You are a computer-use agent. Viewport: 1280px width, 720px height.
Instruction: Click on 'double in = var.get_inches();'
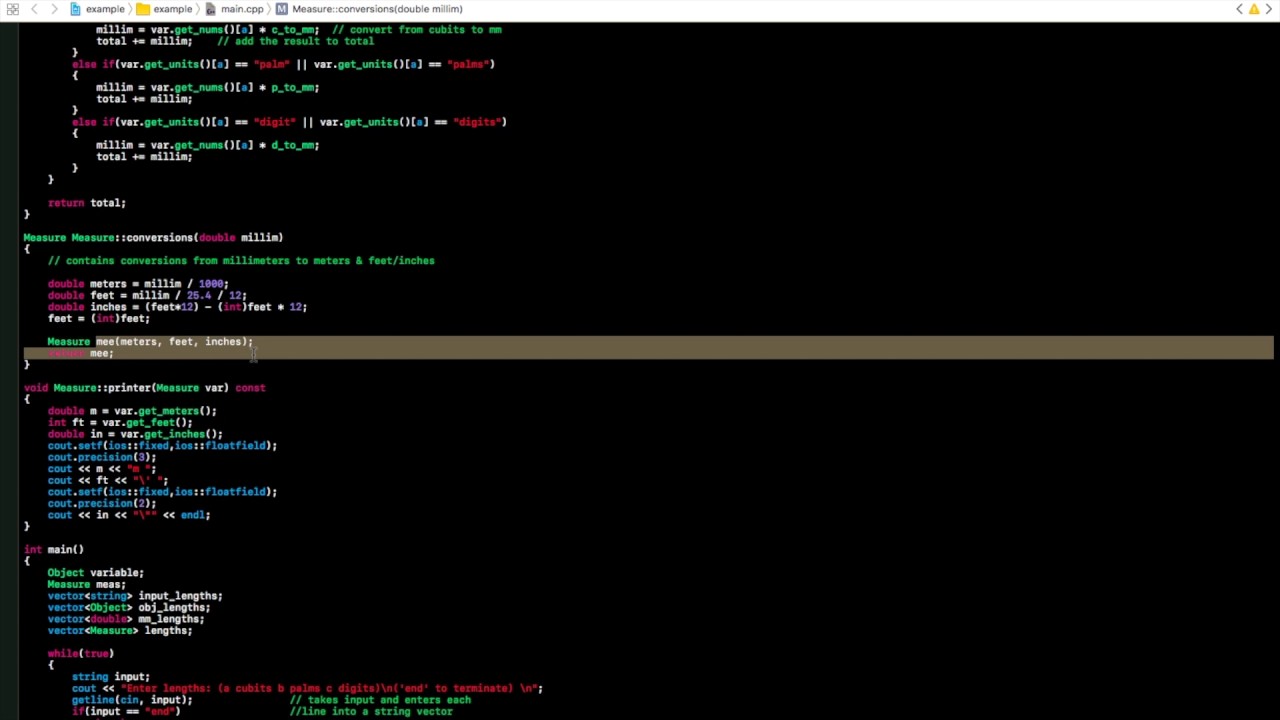(x=135, y=434)
